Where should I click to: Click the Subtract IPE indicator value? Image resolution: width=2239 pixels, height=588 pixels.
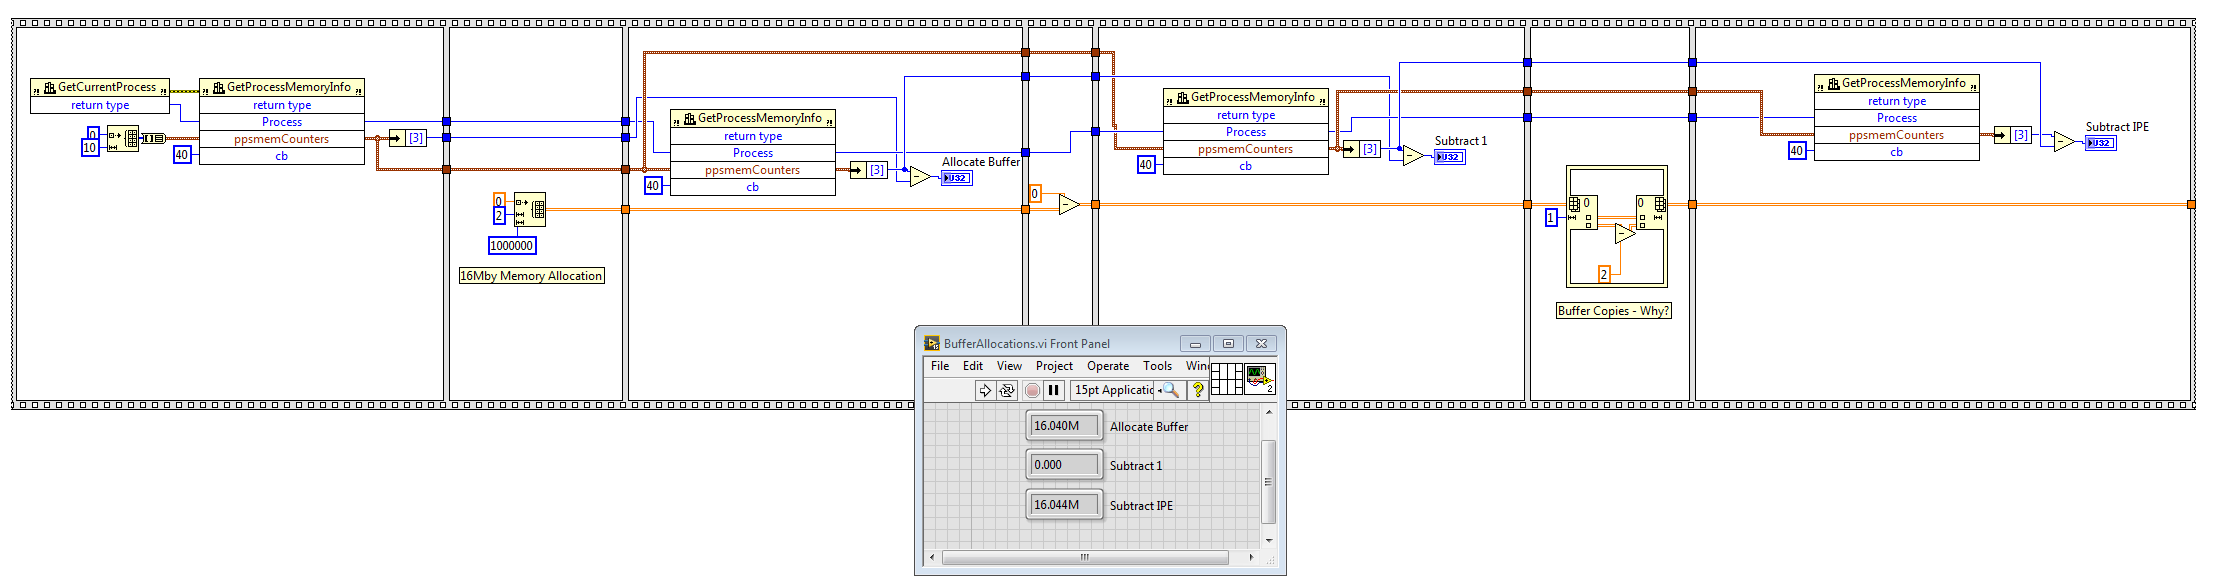(1064, 505)
